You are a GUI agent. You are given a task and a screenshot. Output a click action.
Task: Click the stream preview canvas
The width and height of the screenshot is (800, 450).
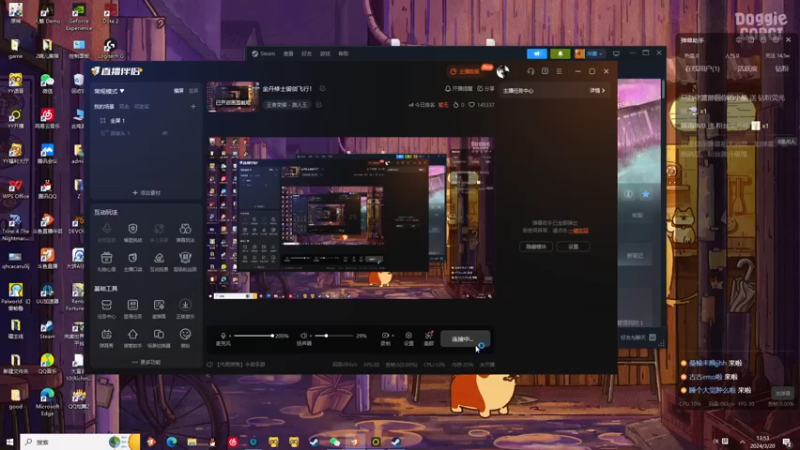350,217
